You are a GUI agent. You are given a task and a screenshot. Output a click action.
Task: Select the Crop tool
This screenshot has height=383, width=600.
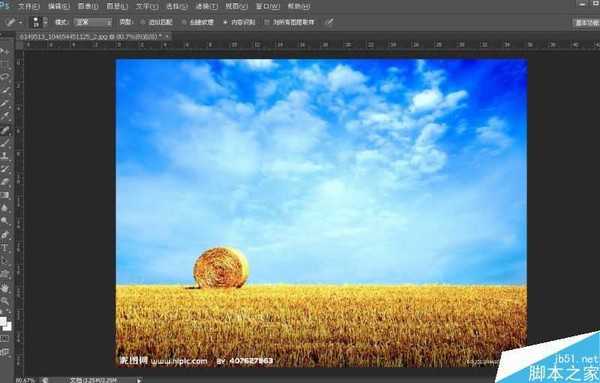[x=5, y=104]
